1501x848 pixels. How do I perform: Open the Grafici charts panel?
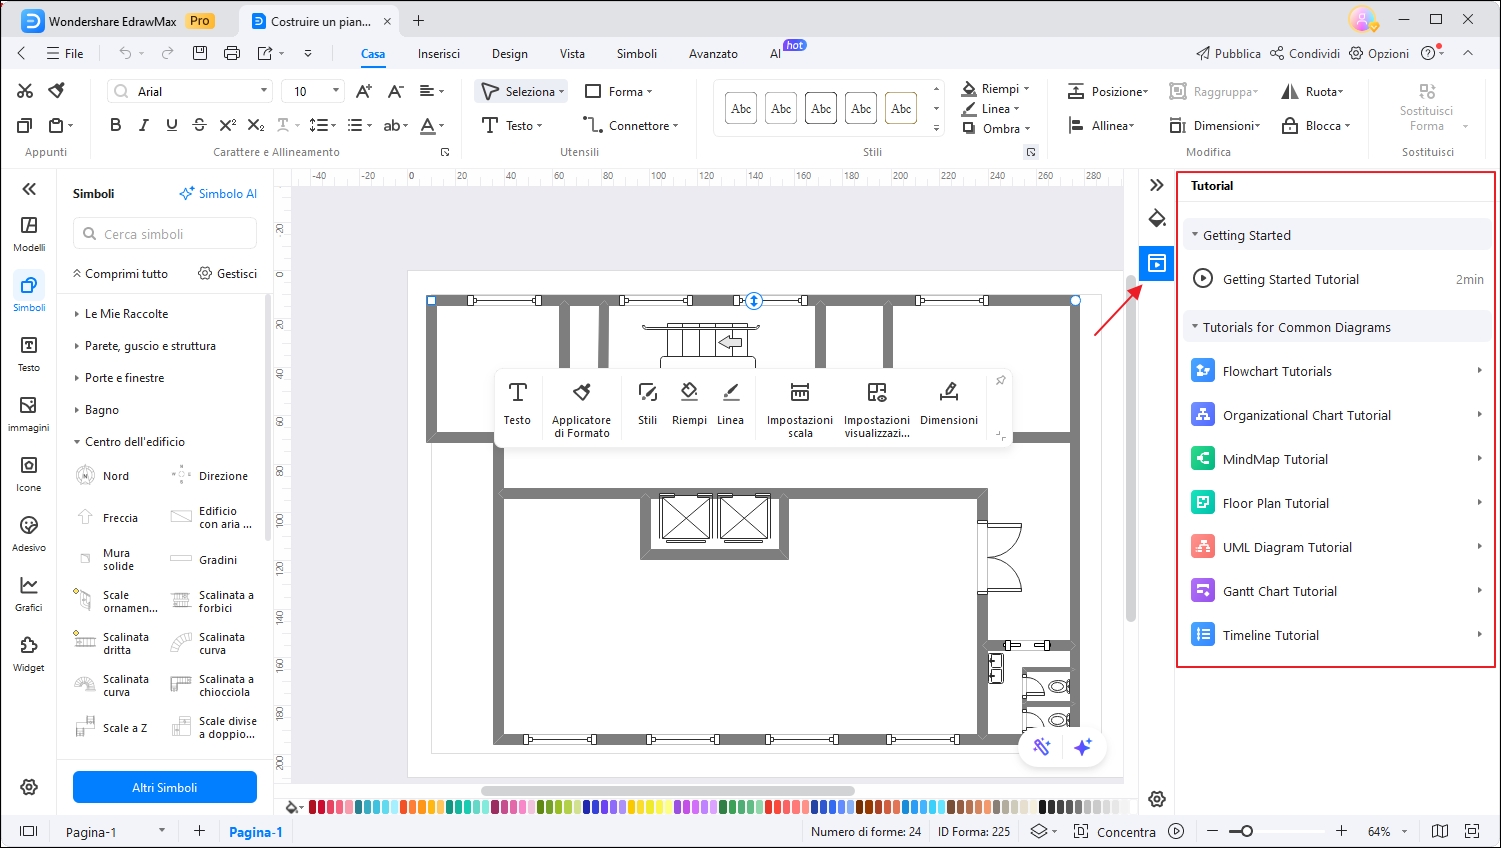coord(29,593)
